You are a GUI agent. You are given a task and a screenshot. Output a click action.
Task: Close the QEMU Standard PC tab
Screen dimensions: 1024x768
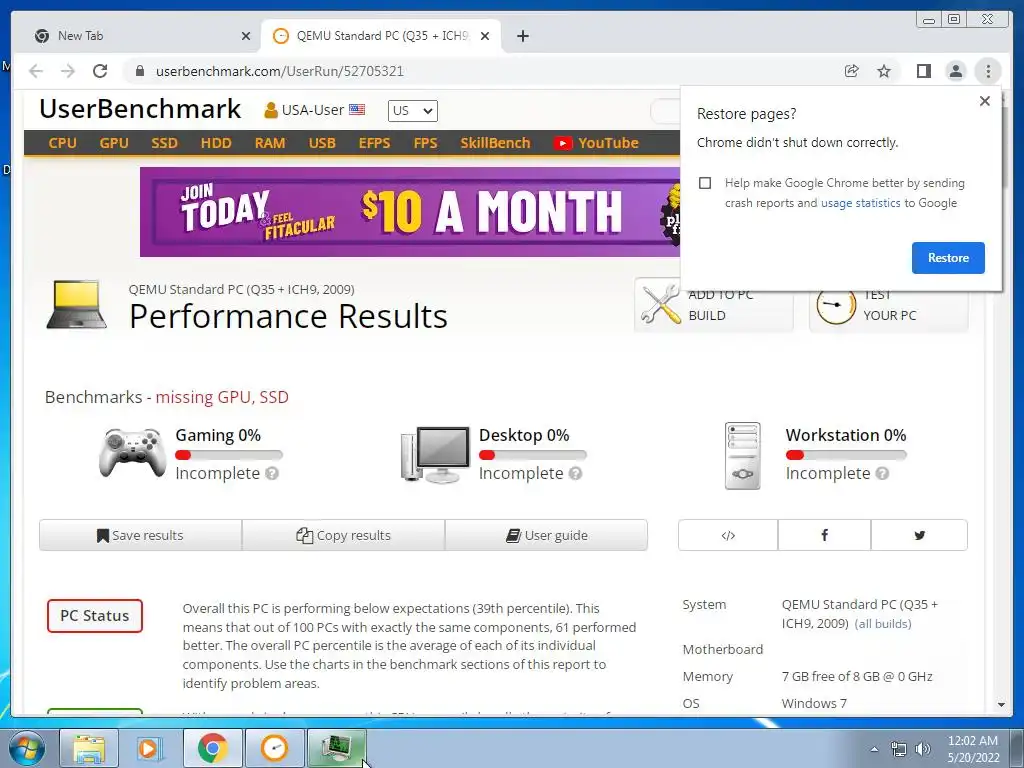[485, 36]
